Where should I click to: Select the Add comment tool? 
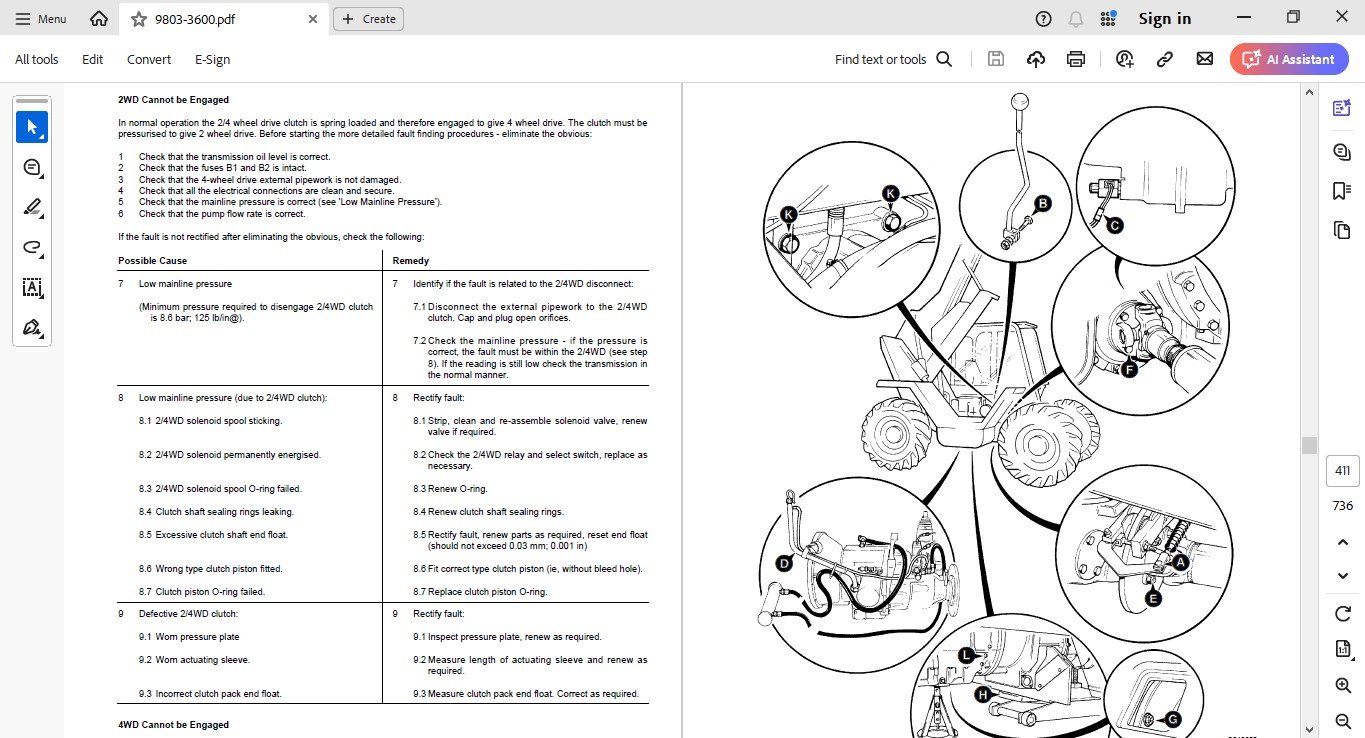(32, 167)
